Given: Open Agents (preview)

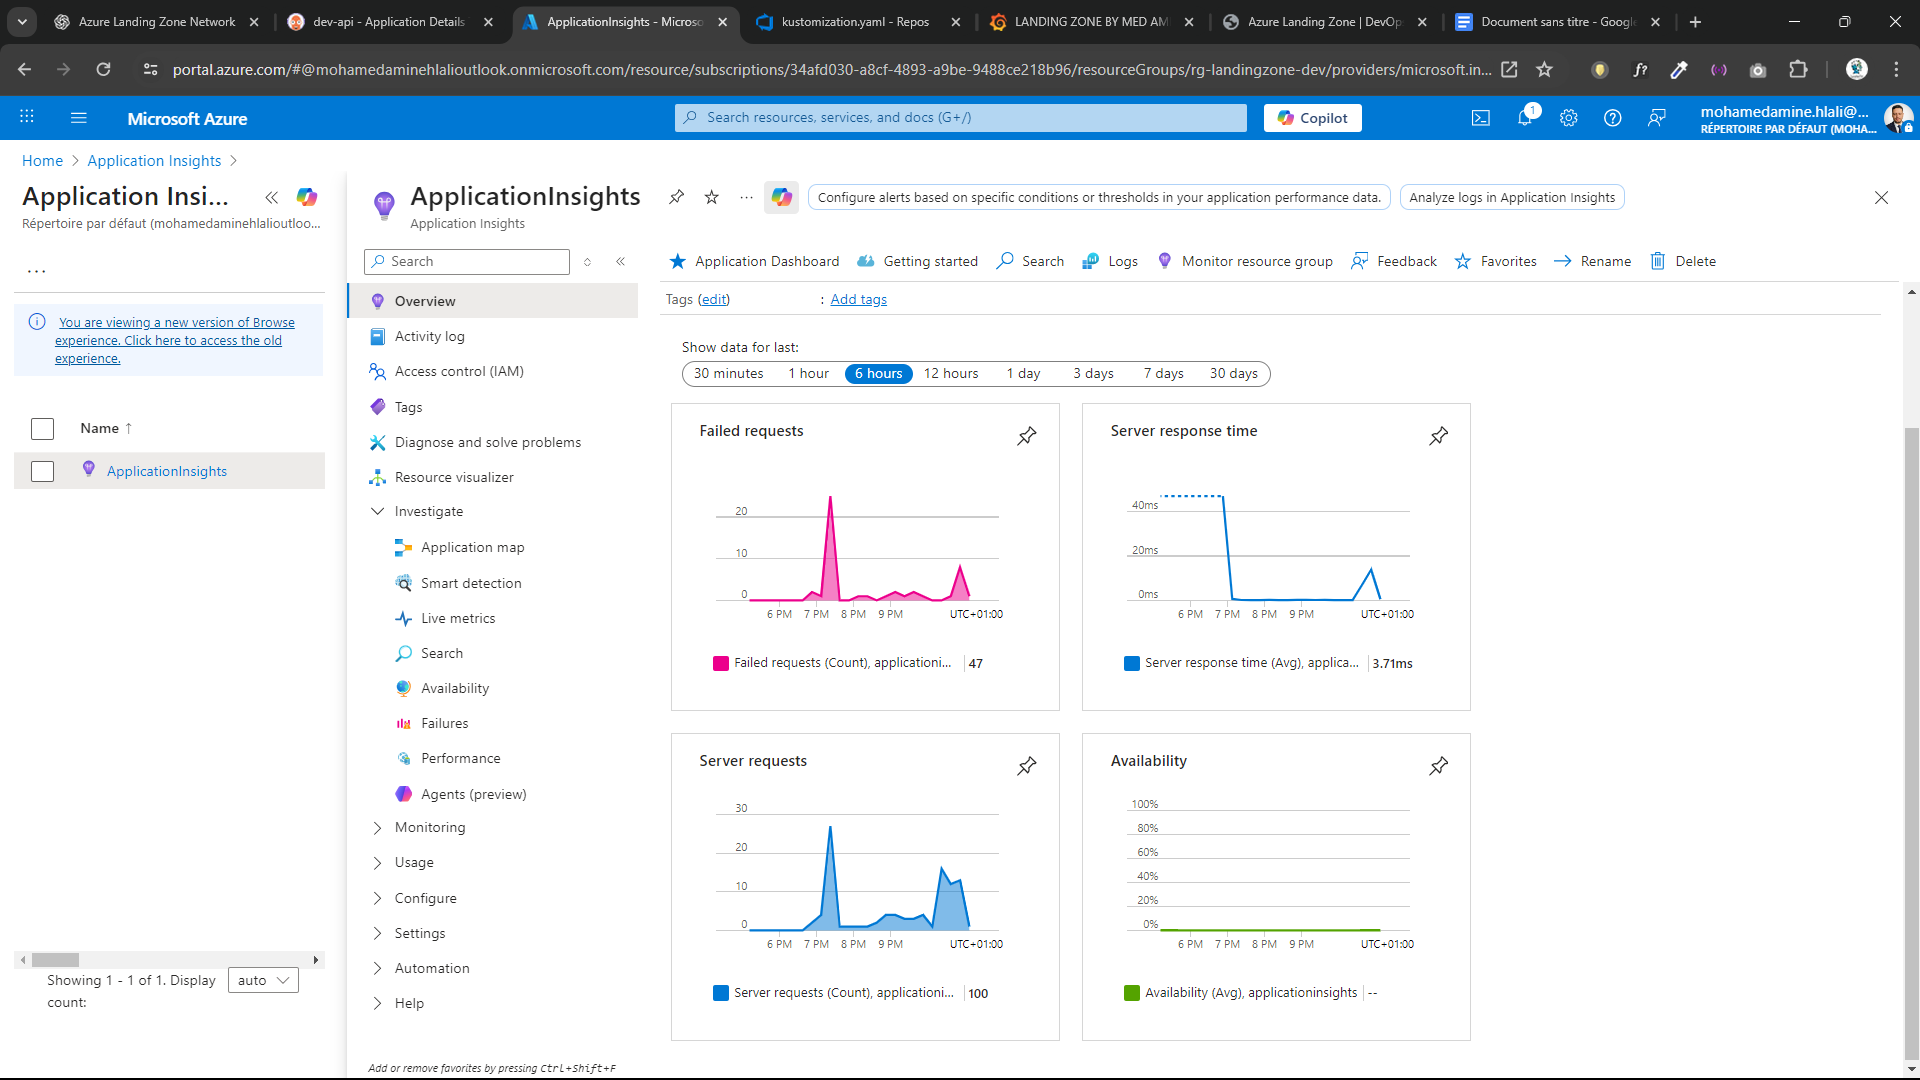Looking at the screenshot, I should pos(474,793).
